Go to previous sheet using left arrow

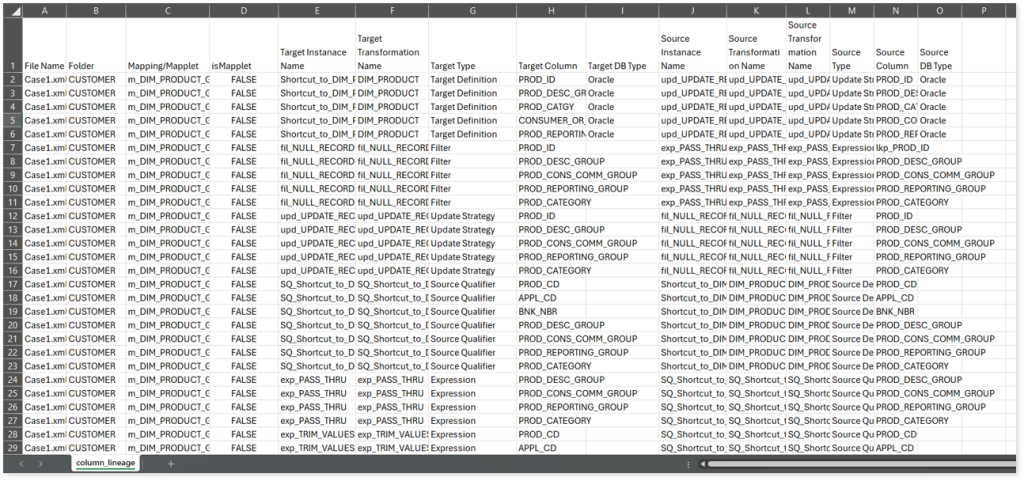(22, 463)
